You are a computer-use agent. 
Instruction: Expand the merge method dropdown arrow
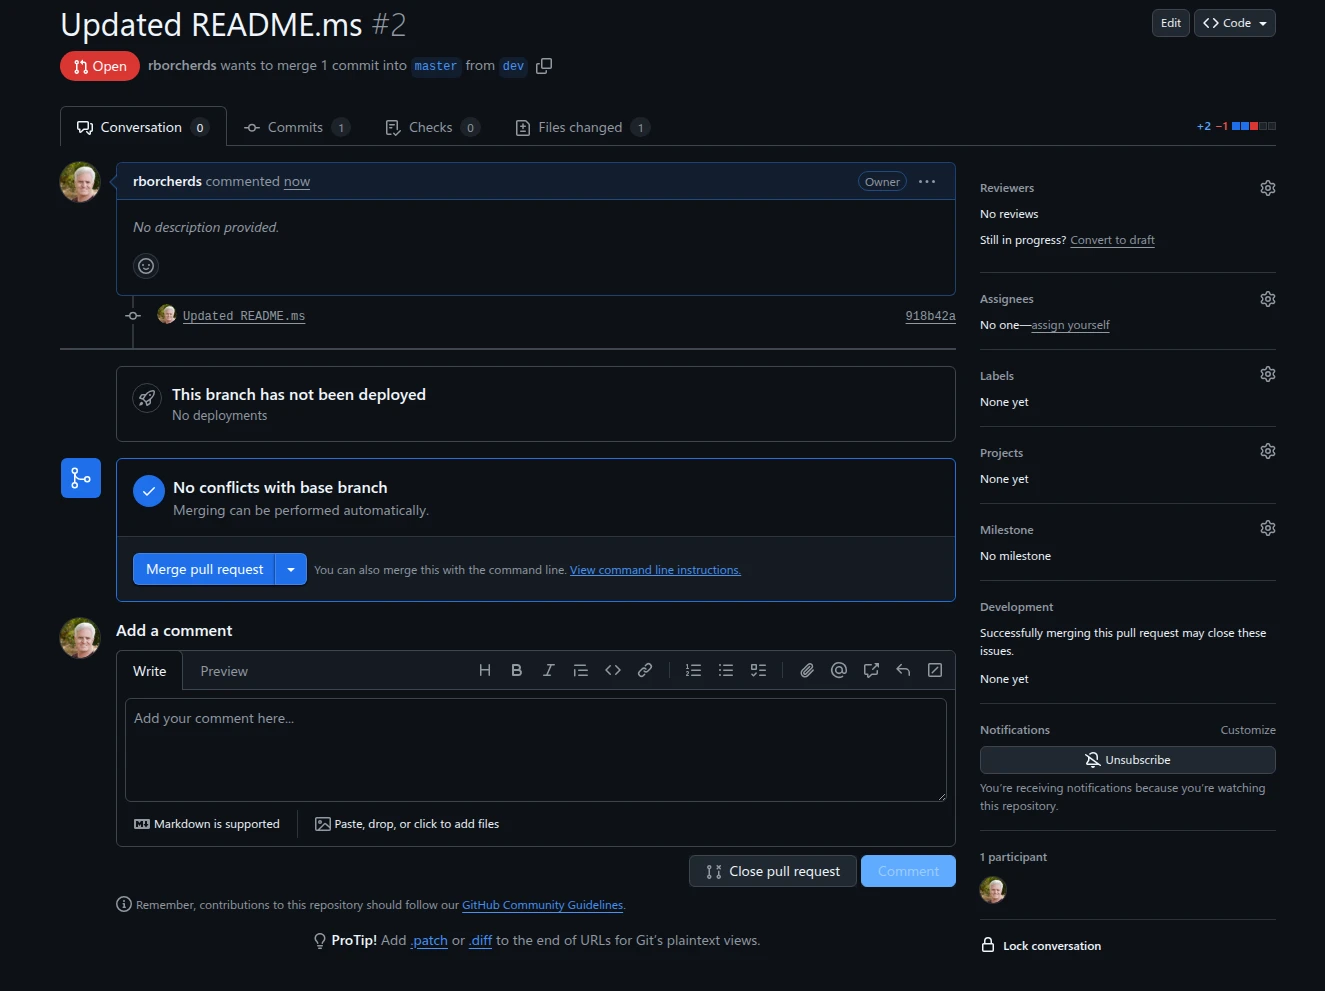pyautogui.click(x=291, y=569)
